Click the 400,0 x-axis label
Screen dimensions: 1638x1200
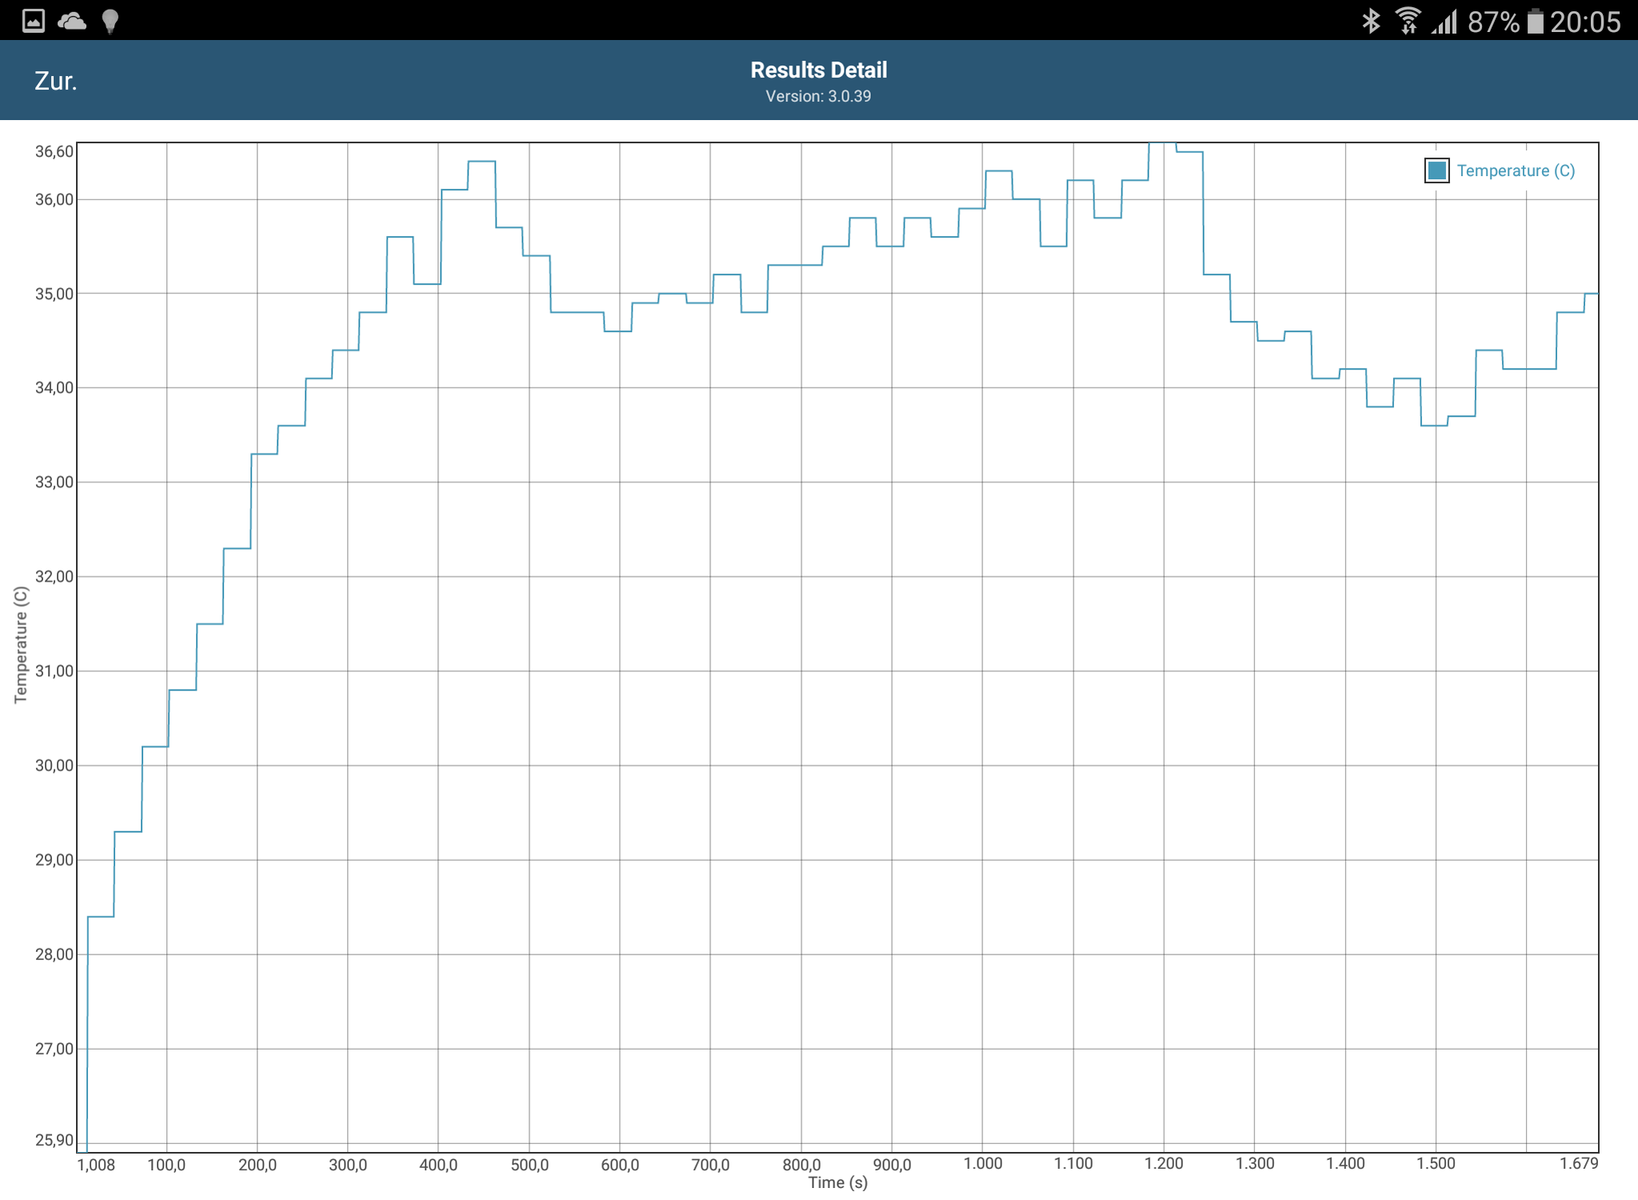pos(439,1165)
